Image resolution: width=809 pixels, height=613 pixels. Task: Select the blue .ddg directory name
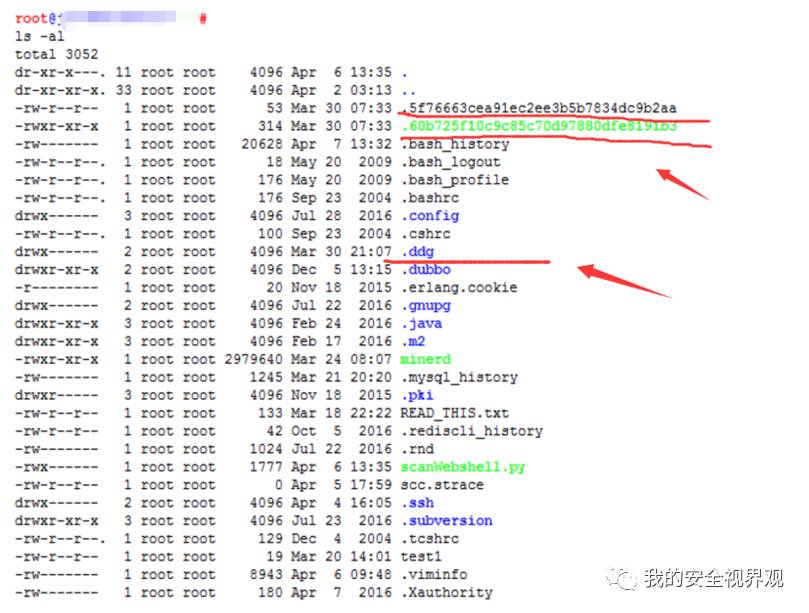pyautogui.click(x=417, y=252)
